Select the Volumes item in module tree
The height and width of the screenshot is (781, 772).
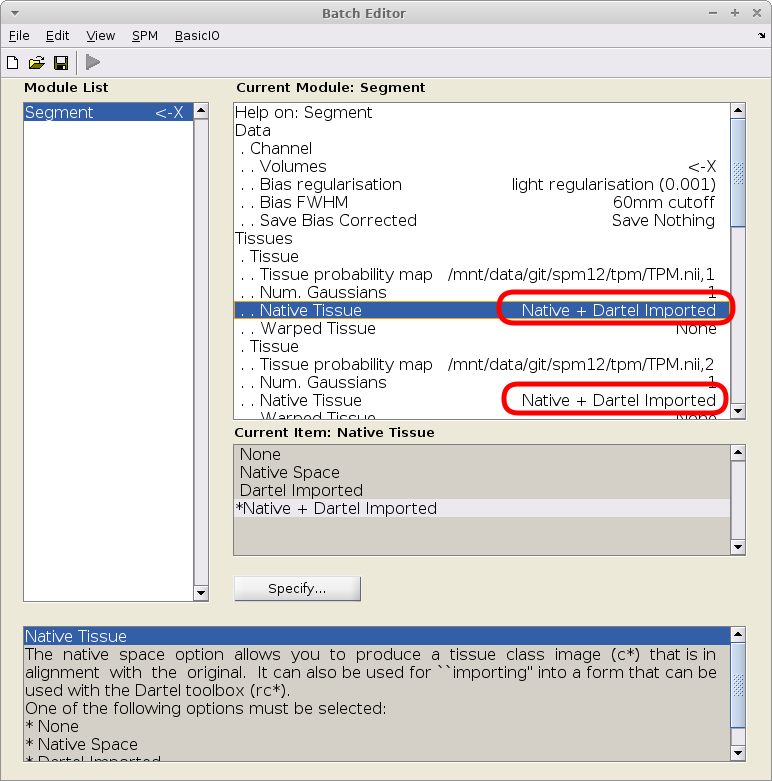point(292,166)
